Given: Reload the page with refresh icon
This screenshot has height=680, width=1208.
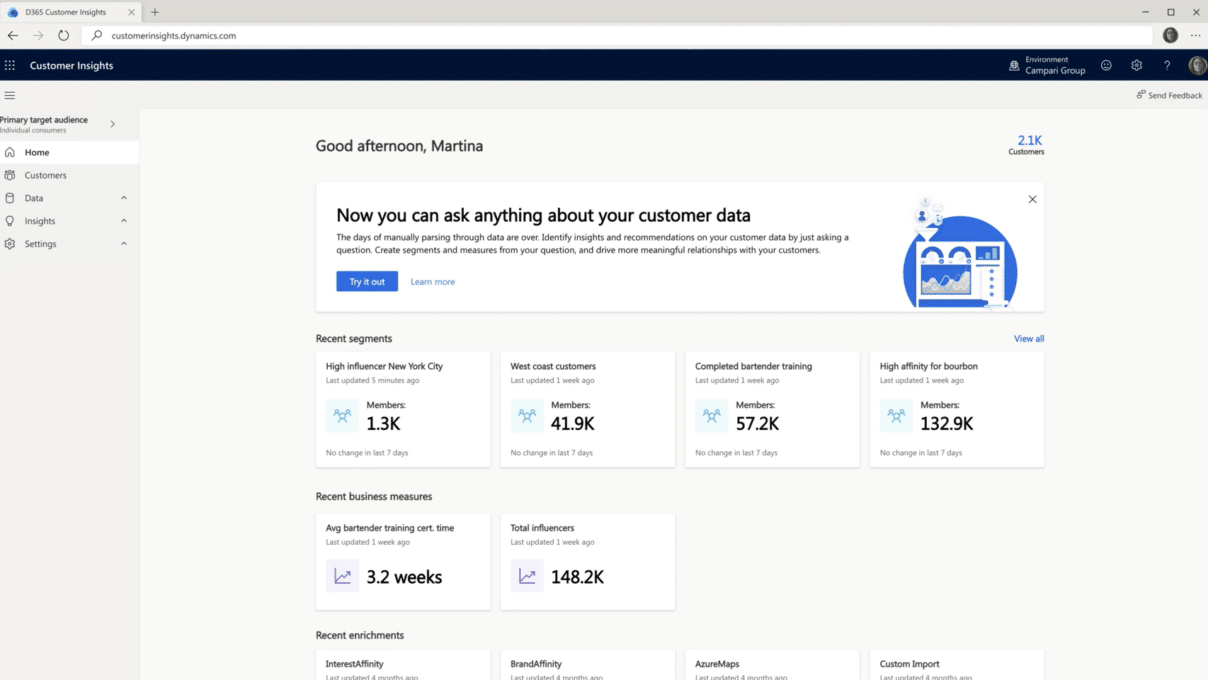Looking at the screenshot, I should (x=63, y=35).
